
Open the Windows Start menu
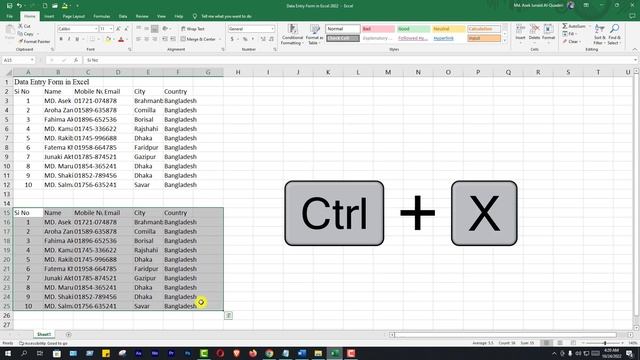pyautogui.click(x=7, y=353)
